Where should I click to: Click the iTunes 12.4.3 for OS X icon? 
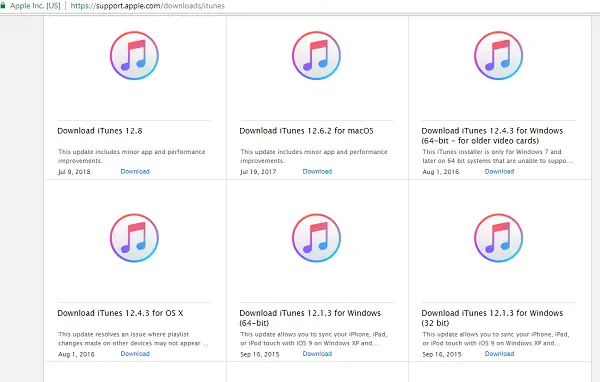(x=134, y=238)
